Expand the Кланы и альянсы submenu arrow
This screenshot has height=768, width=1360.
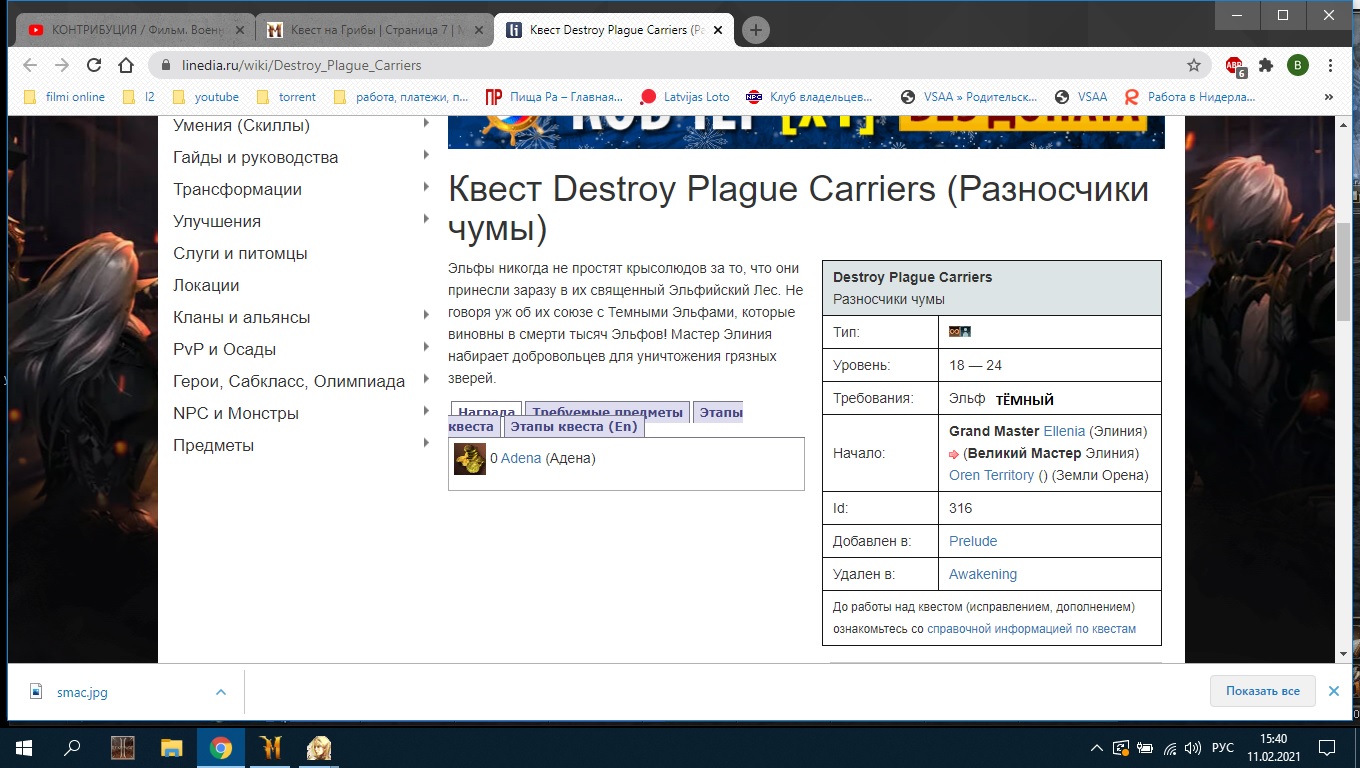click(x=427, y=316)
